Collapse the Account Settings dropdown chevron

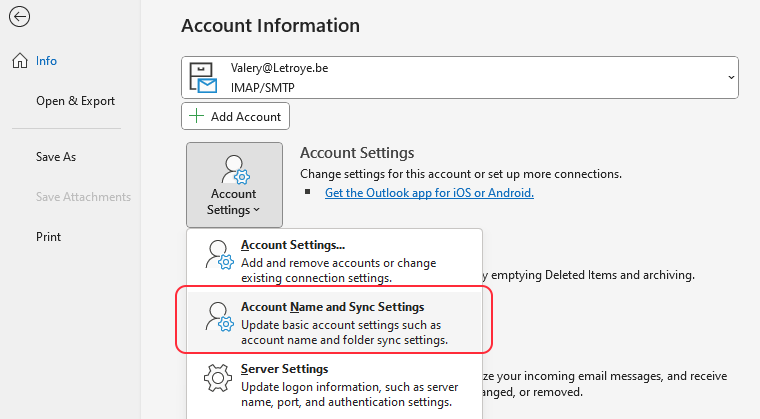coord(257,210)
